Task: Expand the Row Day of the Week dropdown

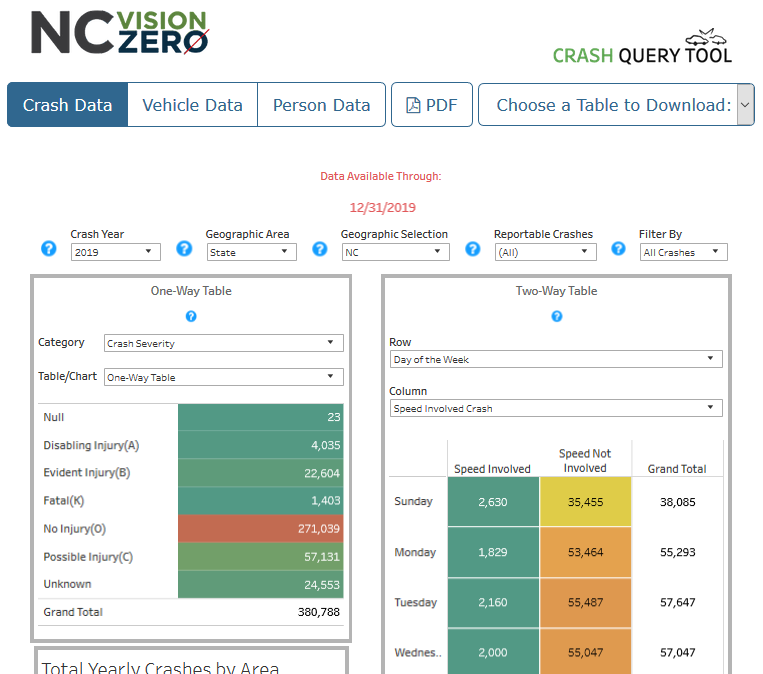Action: pyautogui.click(x=556, y=359)
